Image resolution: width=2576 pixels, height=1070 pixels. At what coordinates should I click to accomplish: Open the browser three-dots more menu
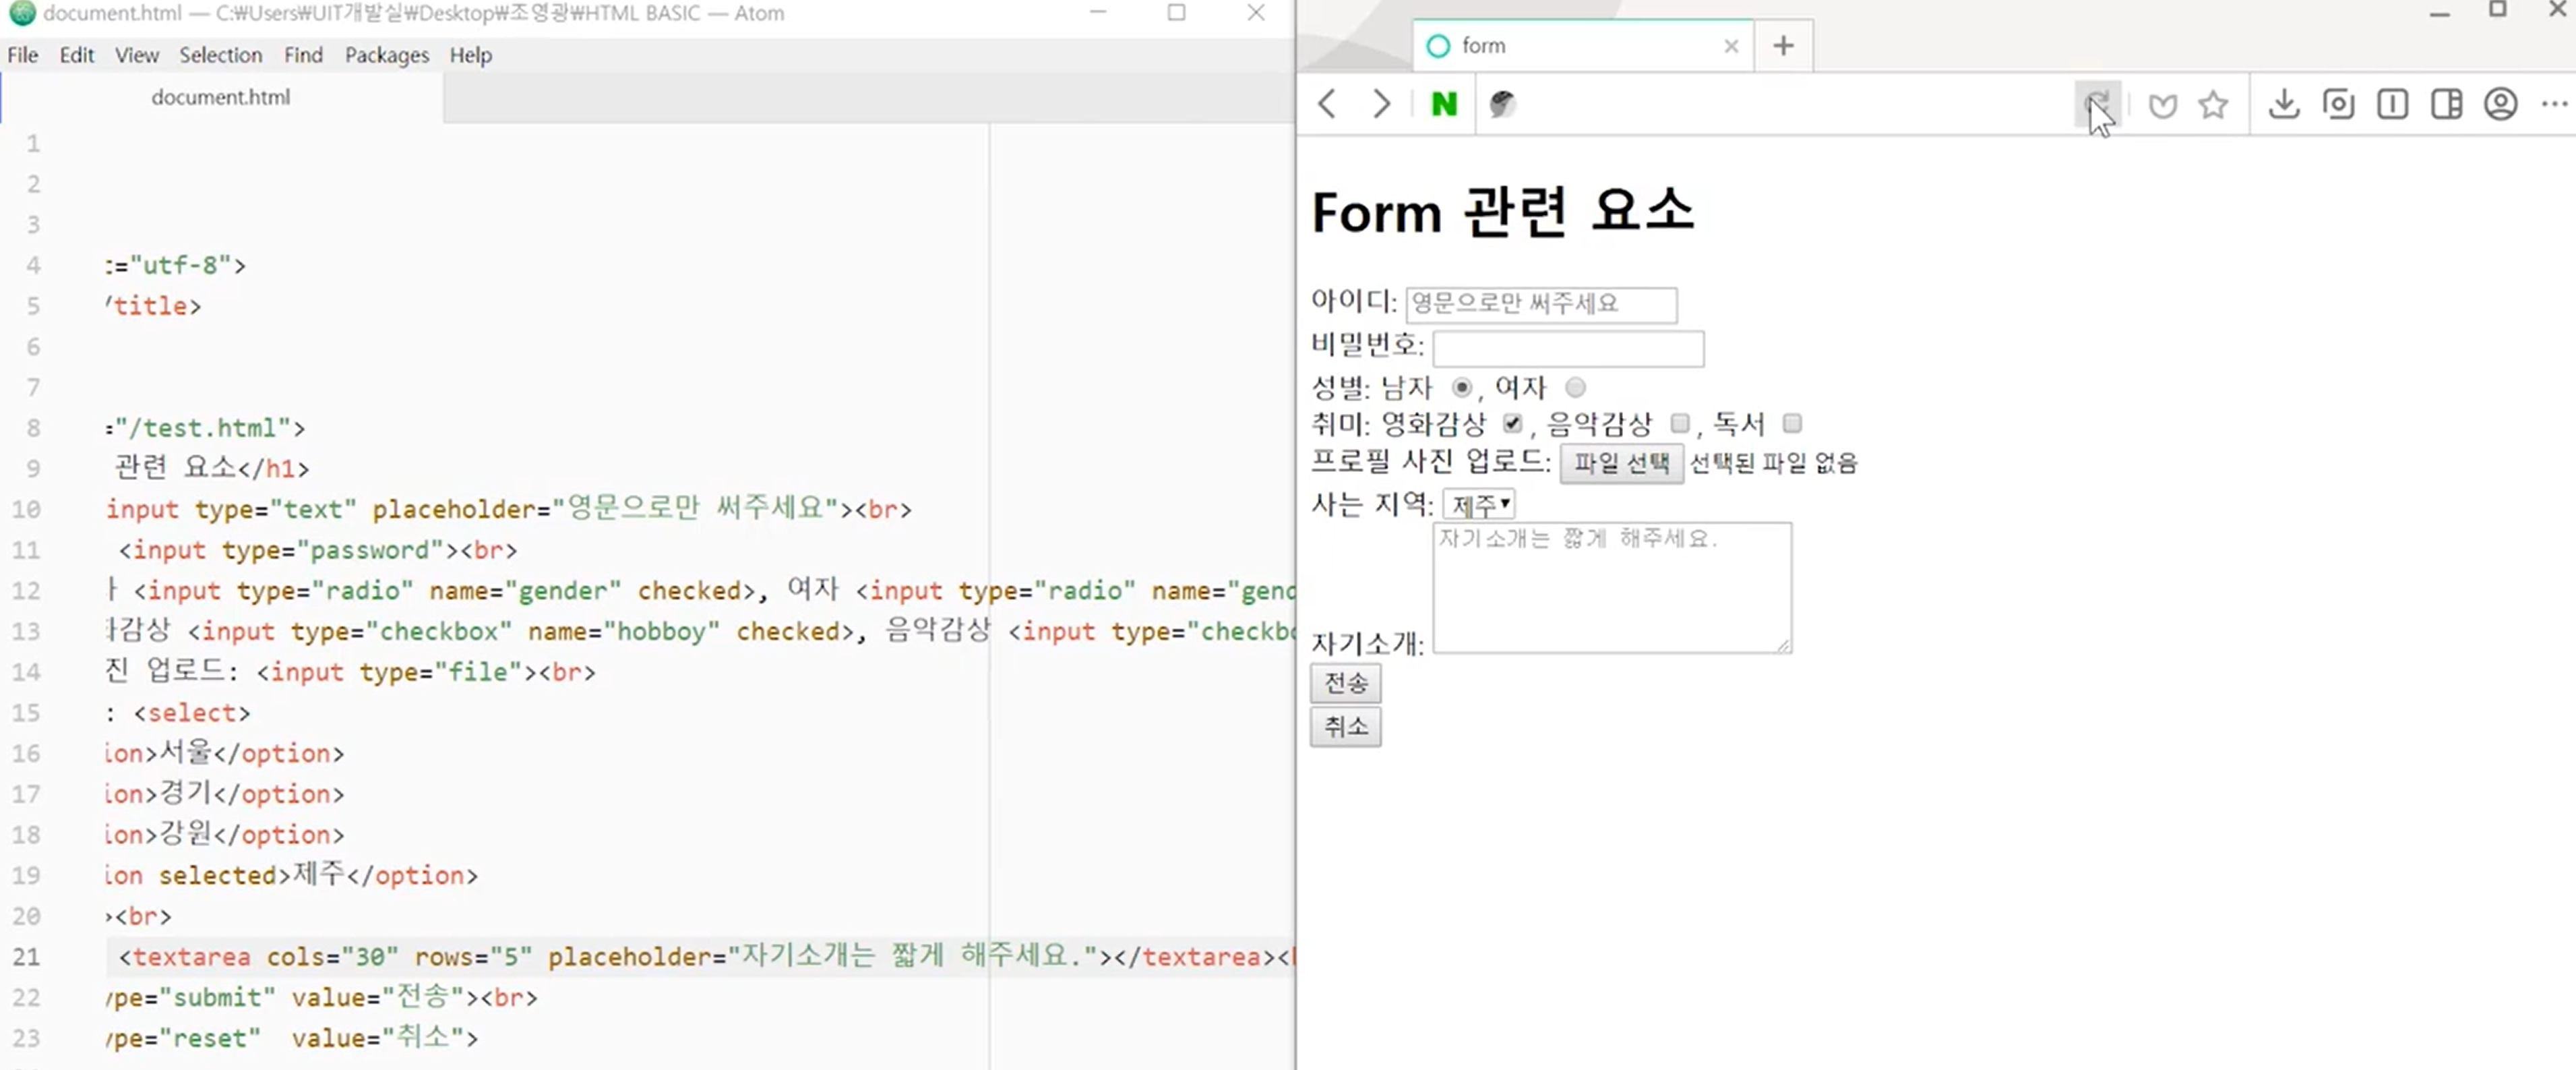2554,104
